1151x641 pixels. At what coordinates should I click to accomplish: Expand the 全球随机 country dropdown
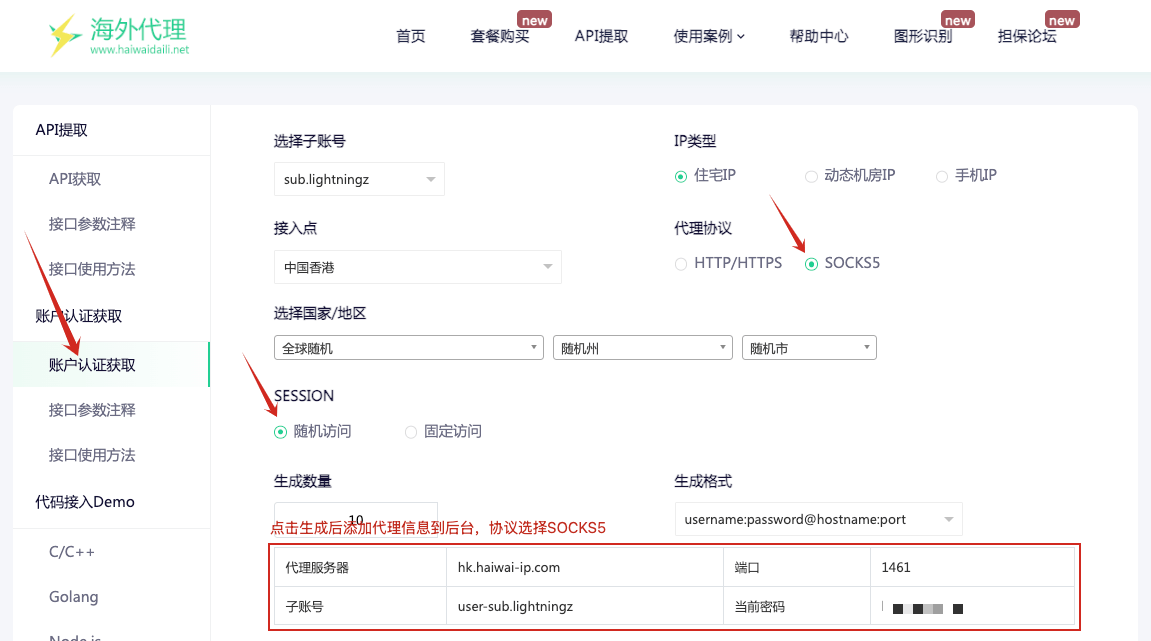pos(408,348)
